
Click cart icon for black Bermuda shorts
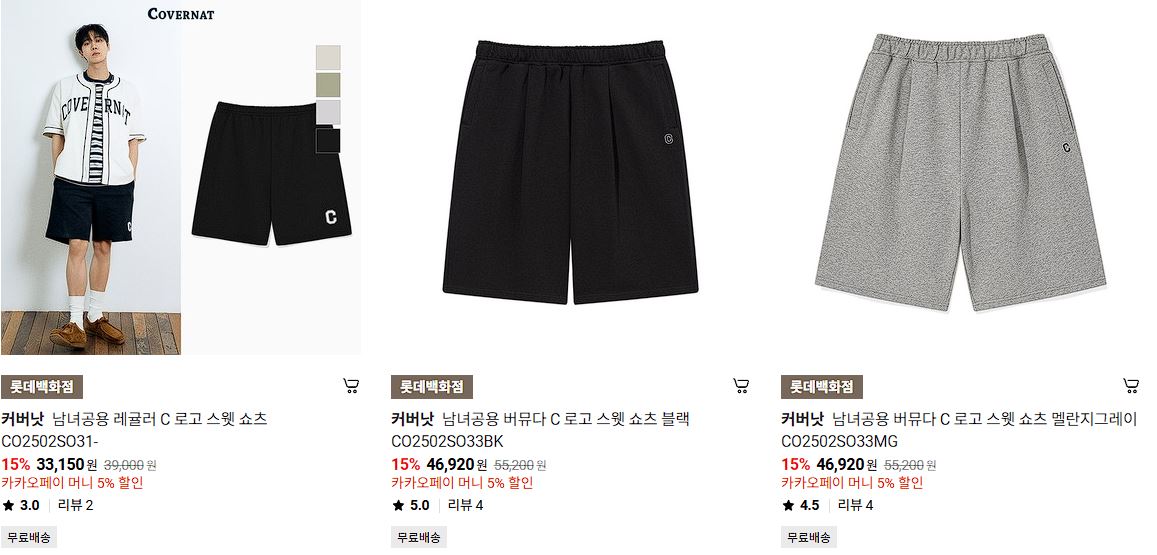coord(741,385)
